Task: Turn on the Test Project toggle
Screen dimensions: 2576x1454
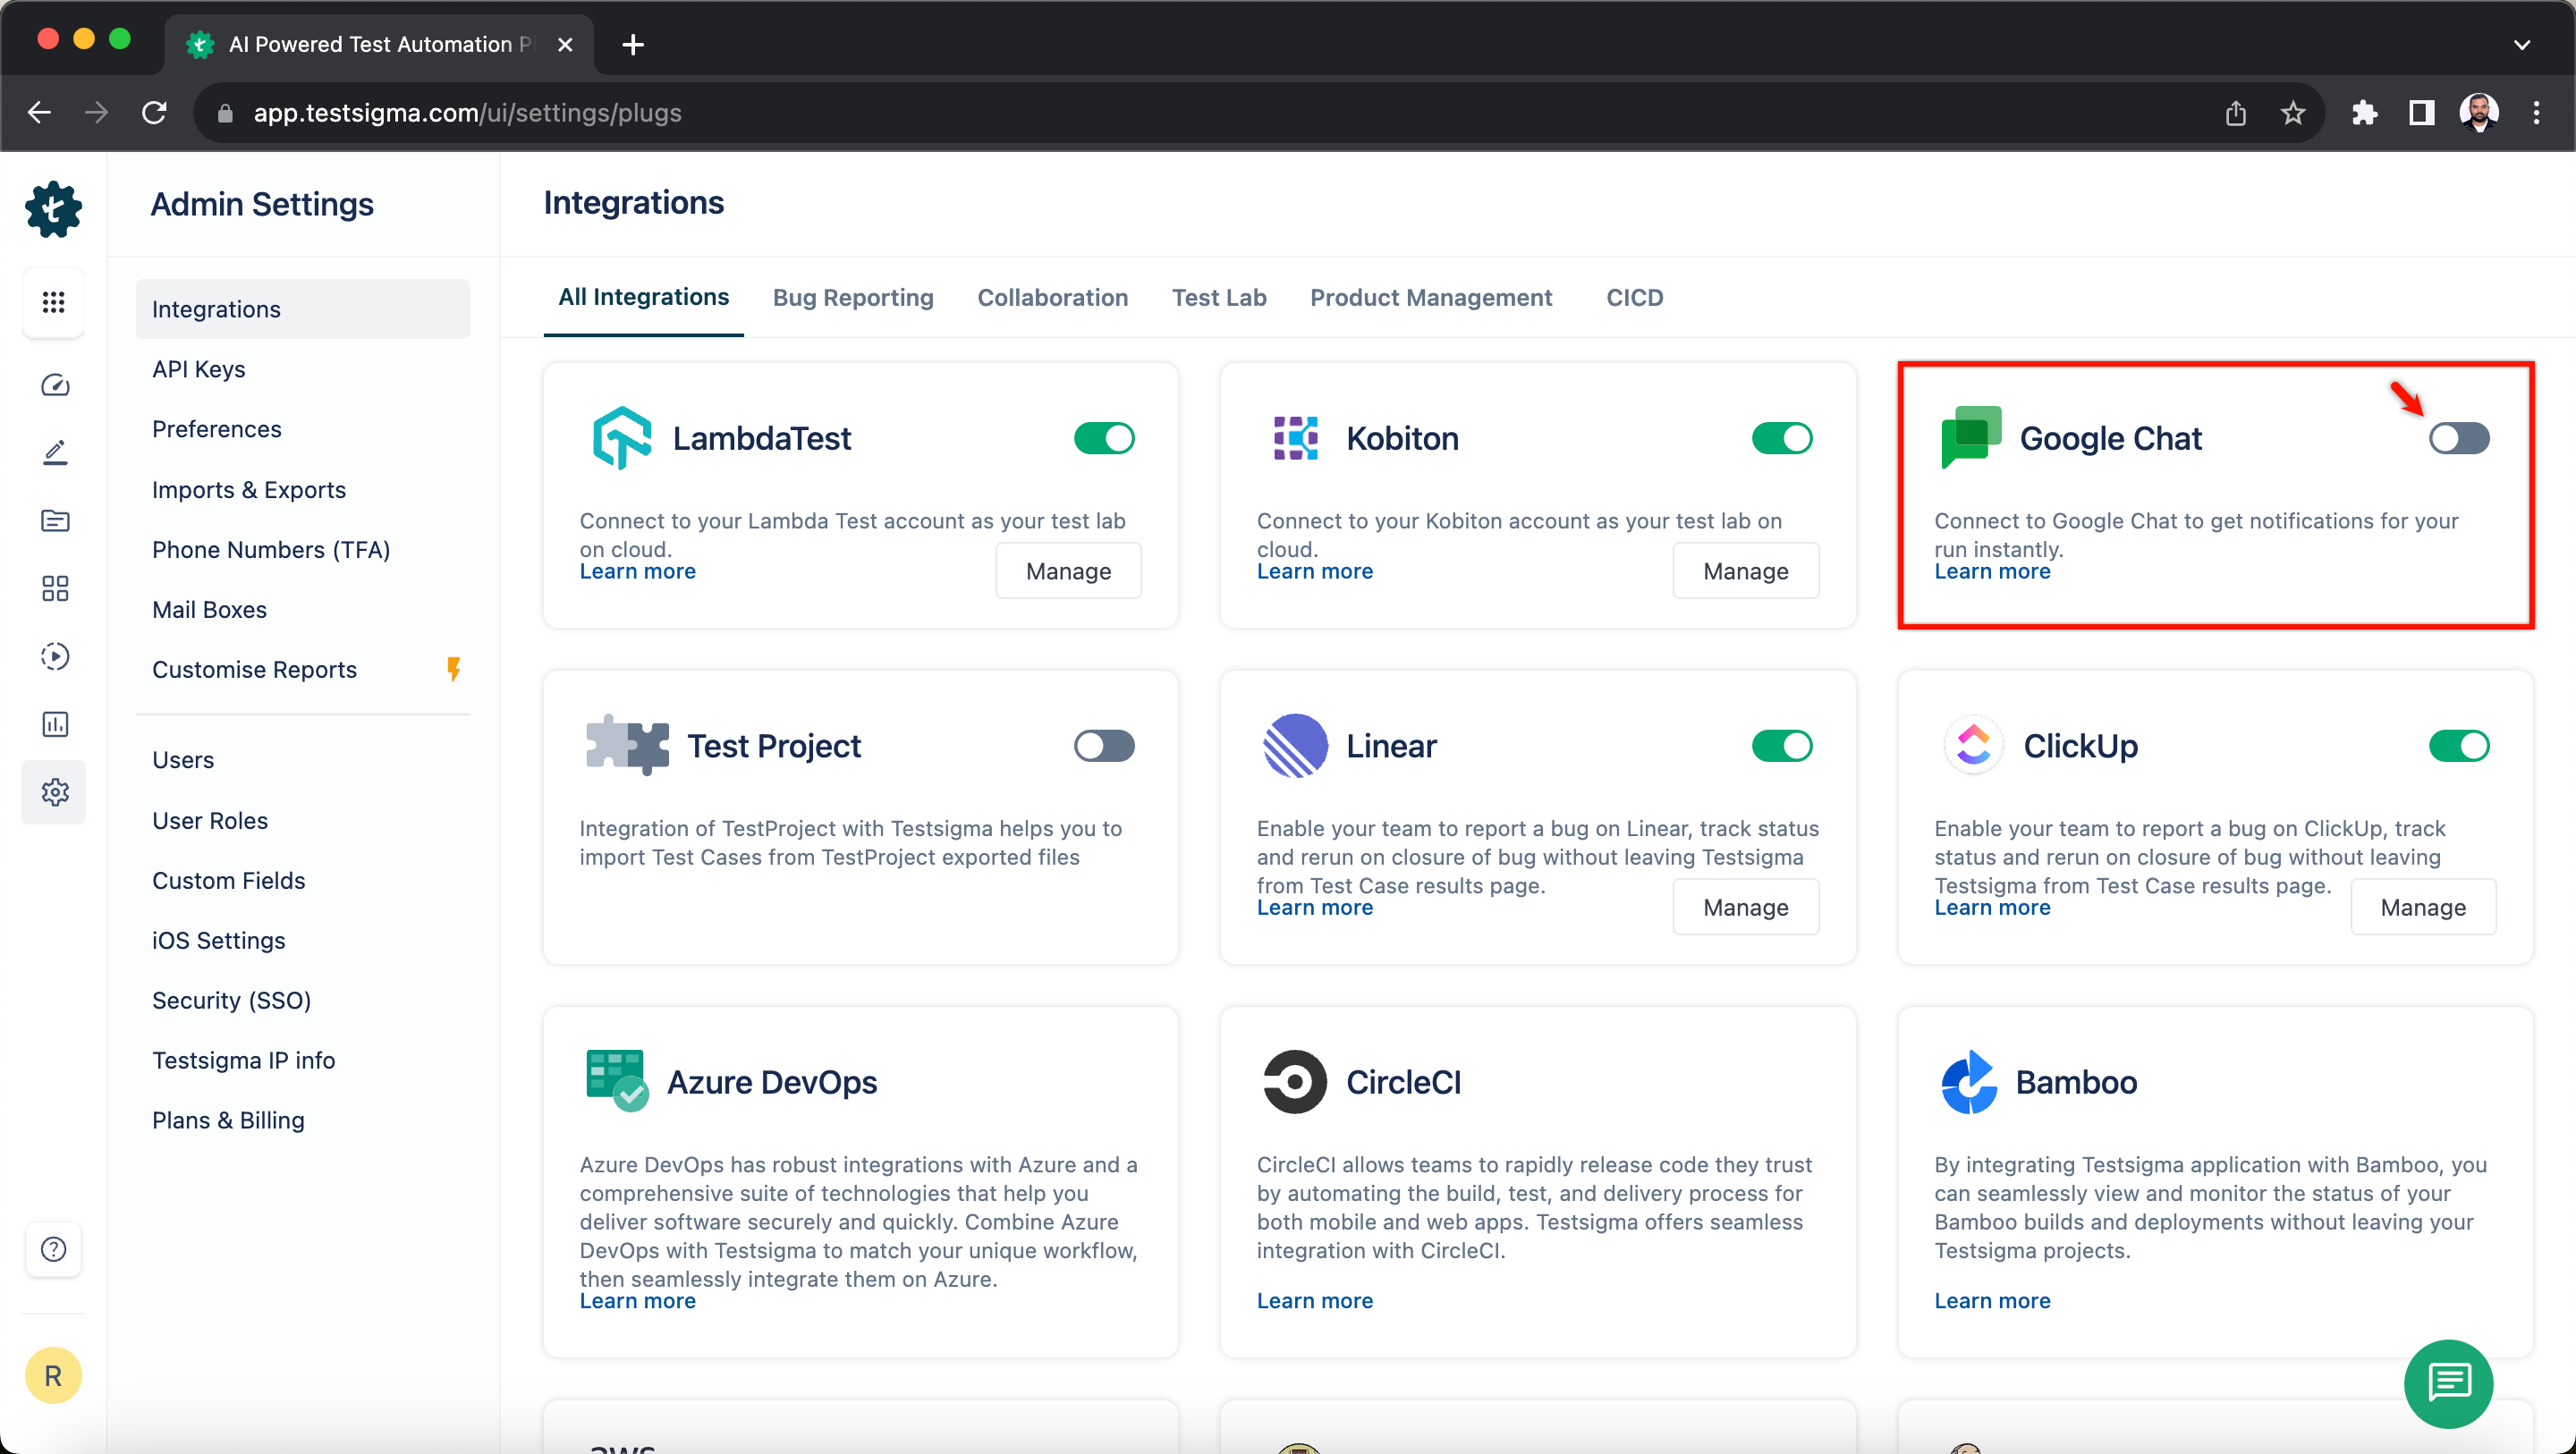Action: pyautogui.click(x=1103, y=746)
